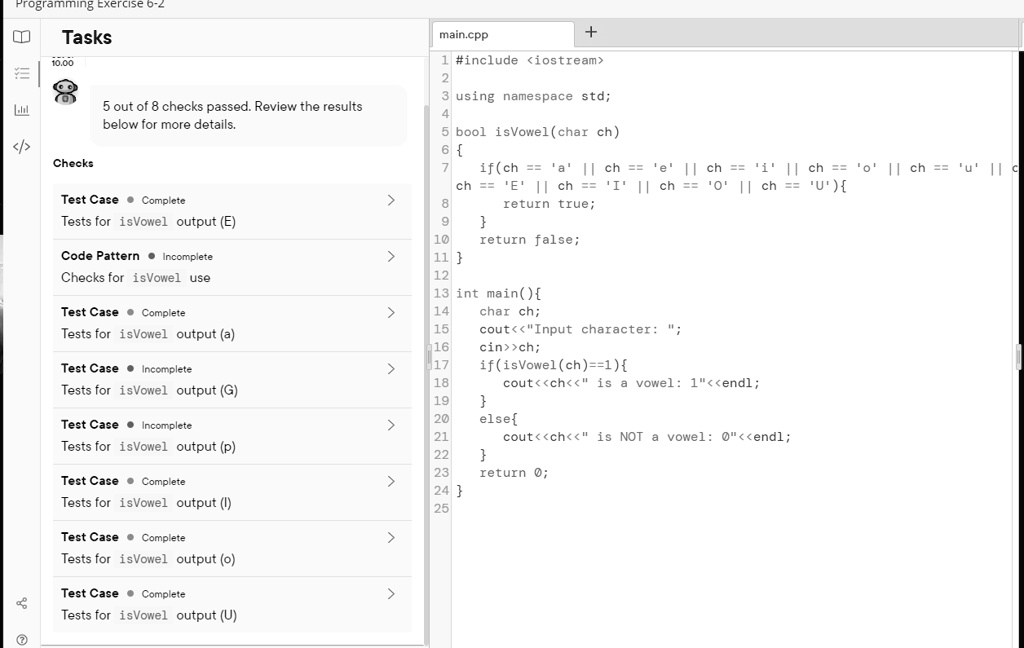Click the grader robot icon
The width and height of the screenshot is (1024, 648).
[x=66, y=92]
